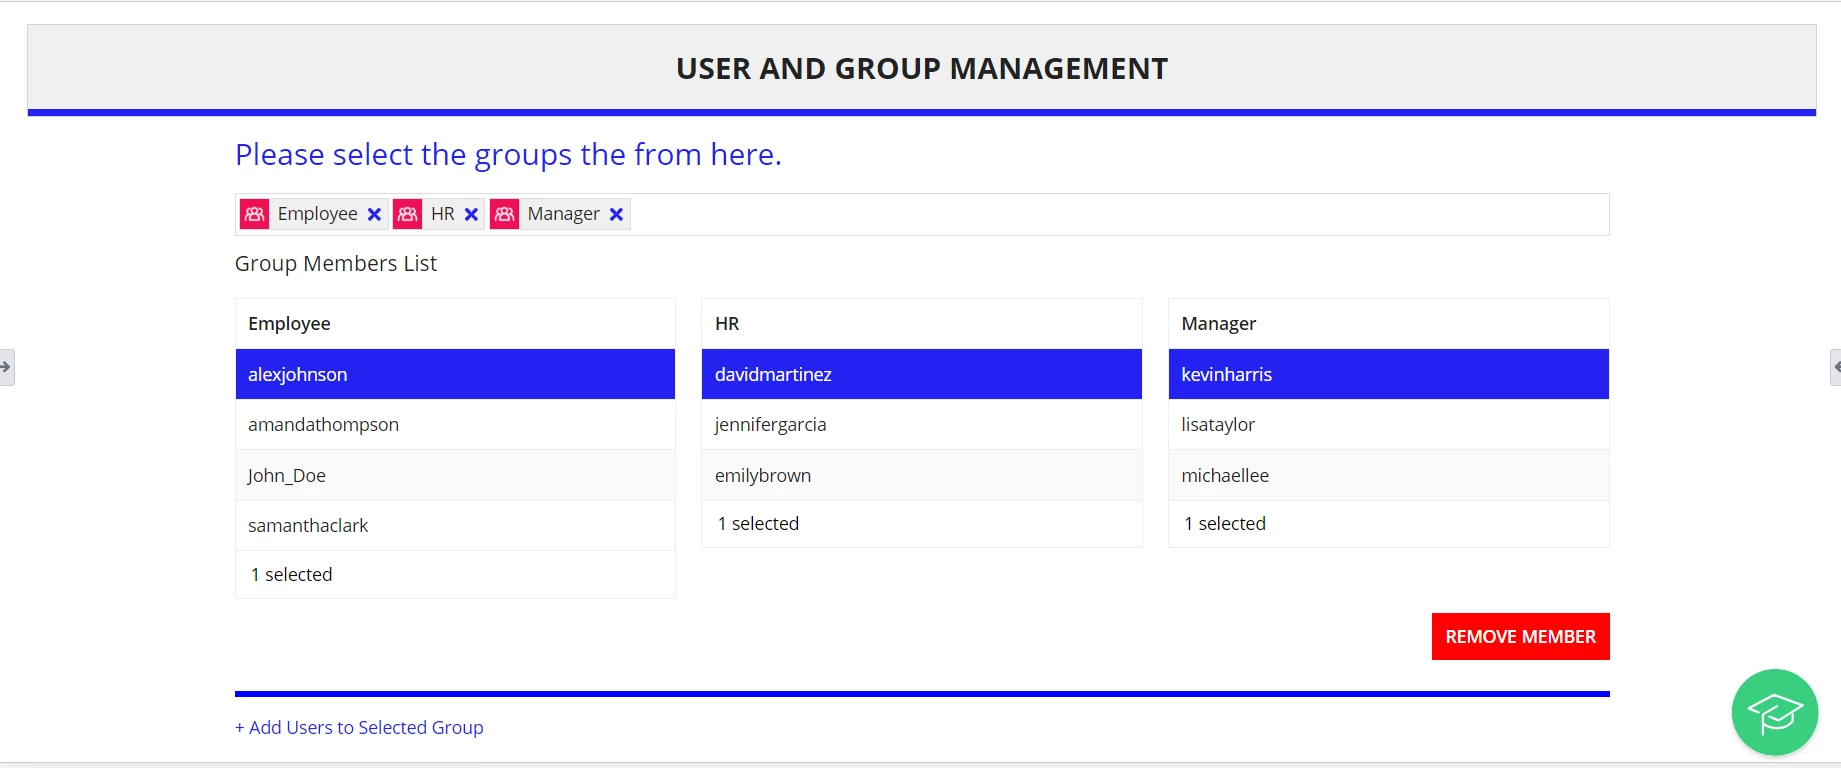Select amandathompson in Employee list
The width and height of the screenshot is (1841, 768).
(x=455, y=424)
